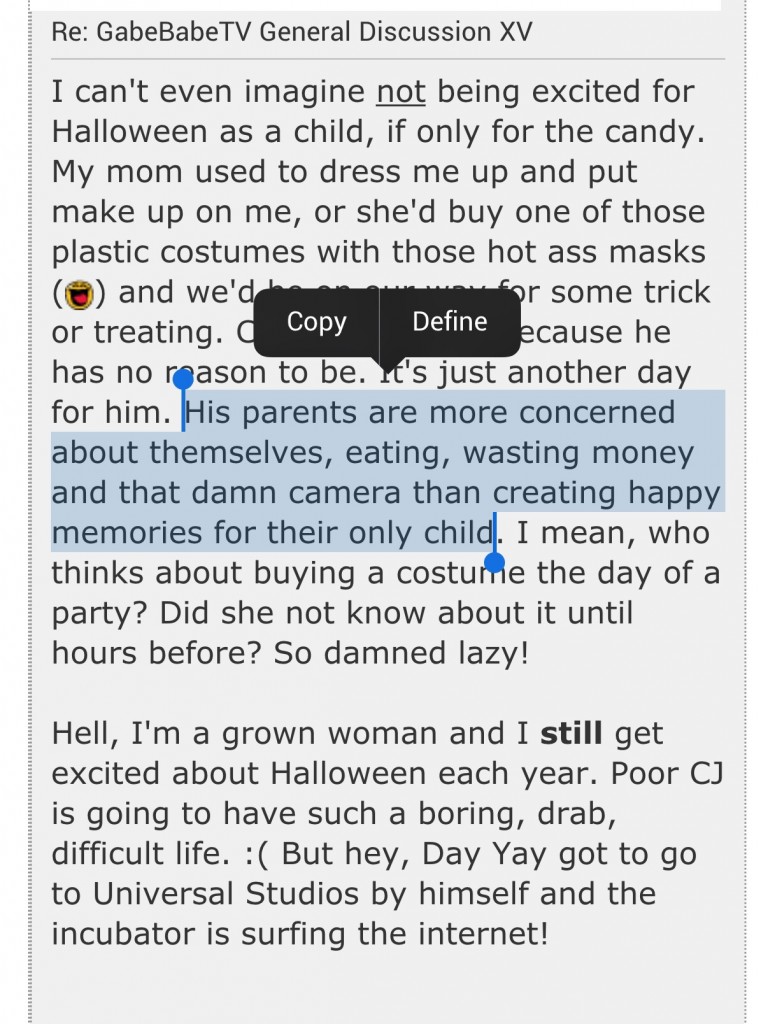Viewport: 761px width, 1024px height.
Task: Tap the text "Universal Studios"
Action: tap(225, 893)
